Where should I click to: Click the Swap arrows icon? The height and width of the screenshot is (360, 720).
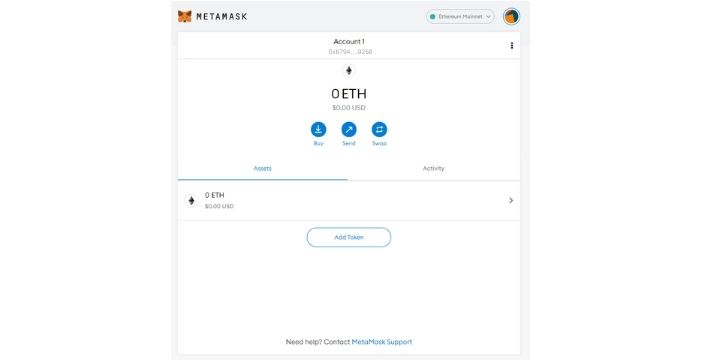[x=379, y=129]
